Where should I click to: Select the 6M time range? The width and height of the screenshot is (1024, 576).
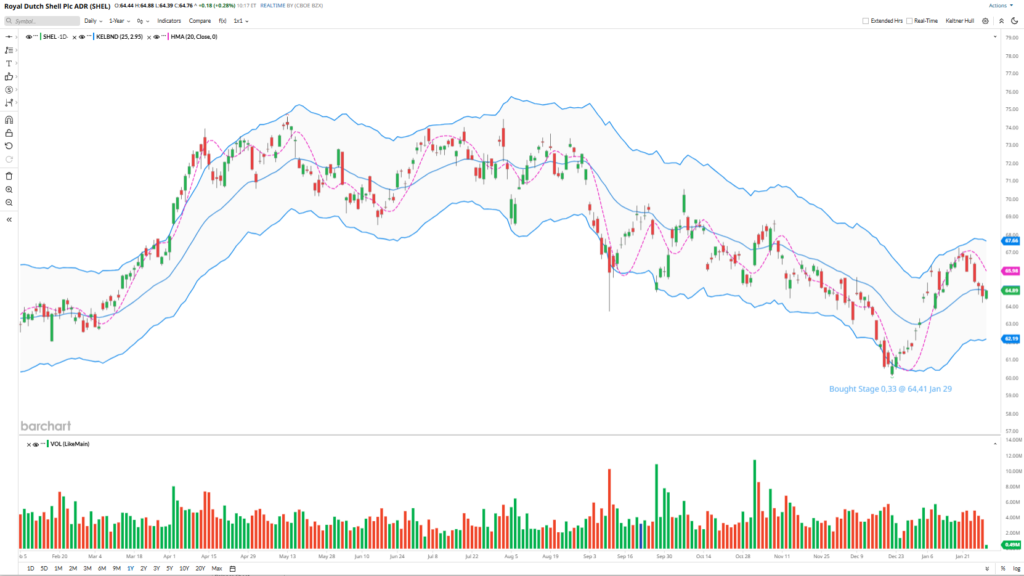pos(101,568)
